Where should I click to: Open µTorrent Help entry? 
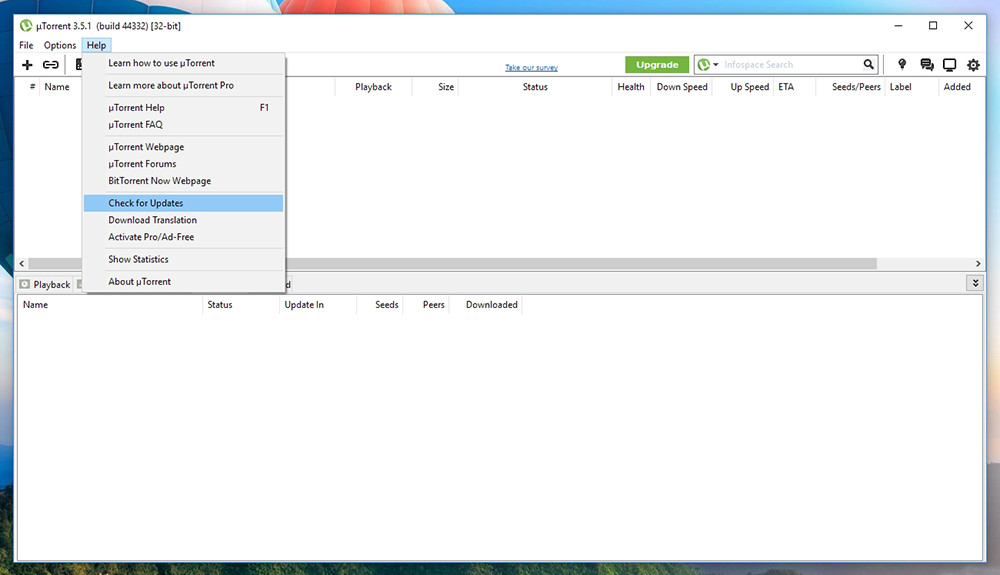(184, 108)
